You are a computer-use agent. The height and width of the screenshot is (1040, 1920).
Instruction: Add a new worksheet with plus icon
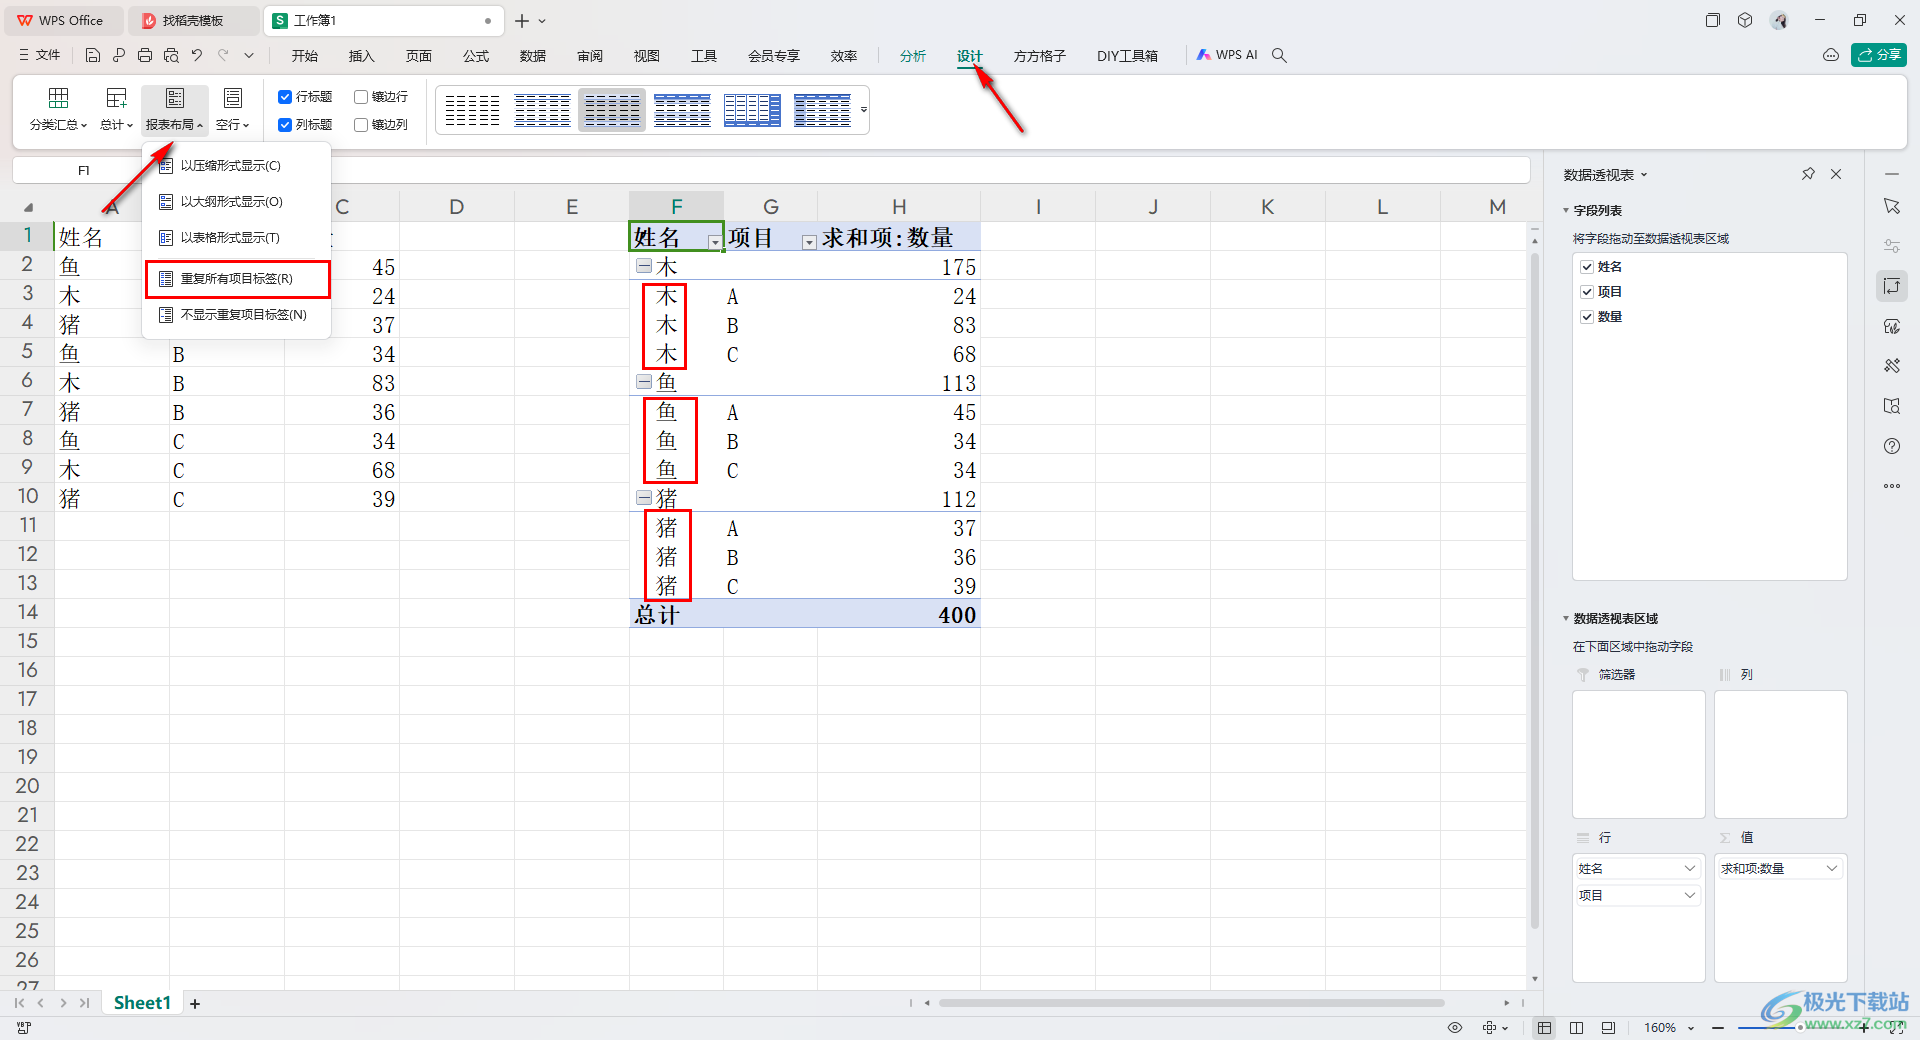195,1004
